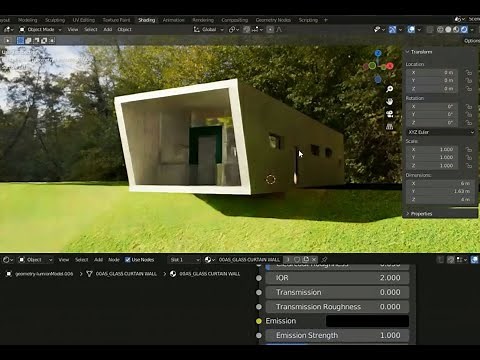This screenshot has width=480, height=360.
Task: Lock the Location X field
Action: click(x=469, y=73)
